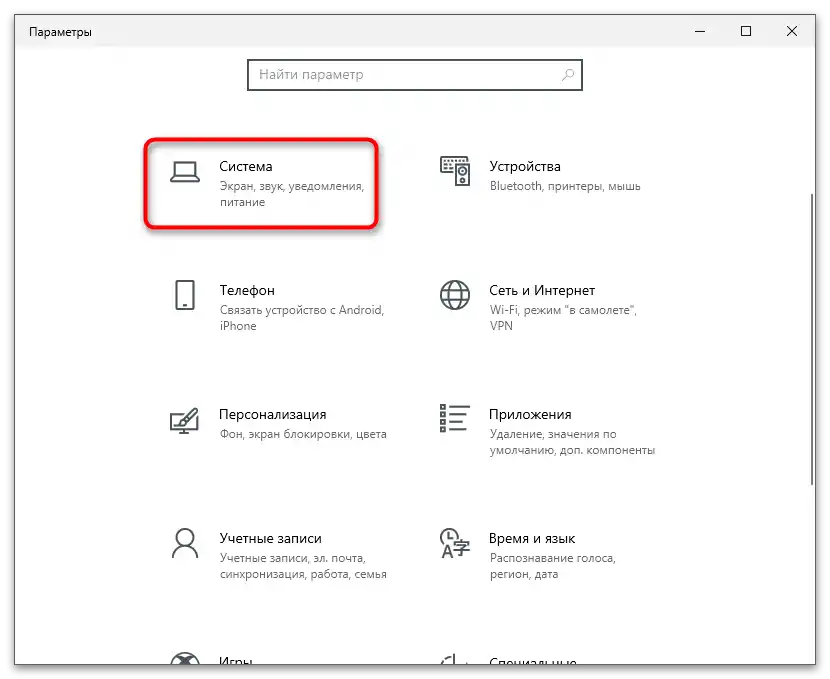Focus the Найти параметр search field
Screen dimensions: 830x679
tap(414, 75)
